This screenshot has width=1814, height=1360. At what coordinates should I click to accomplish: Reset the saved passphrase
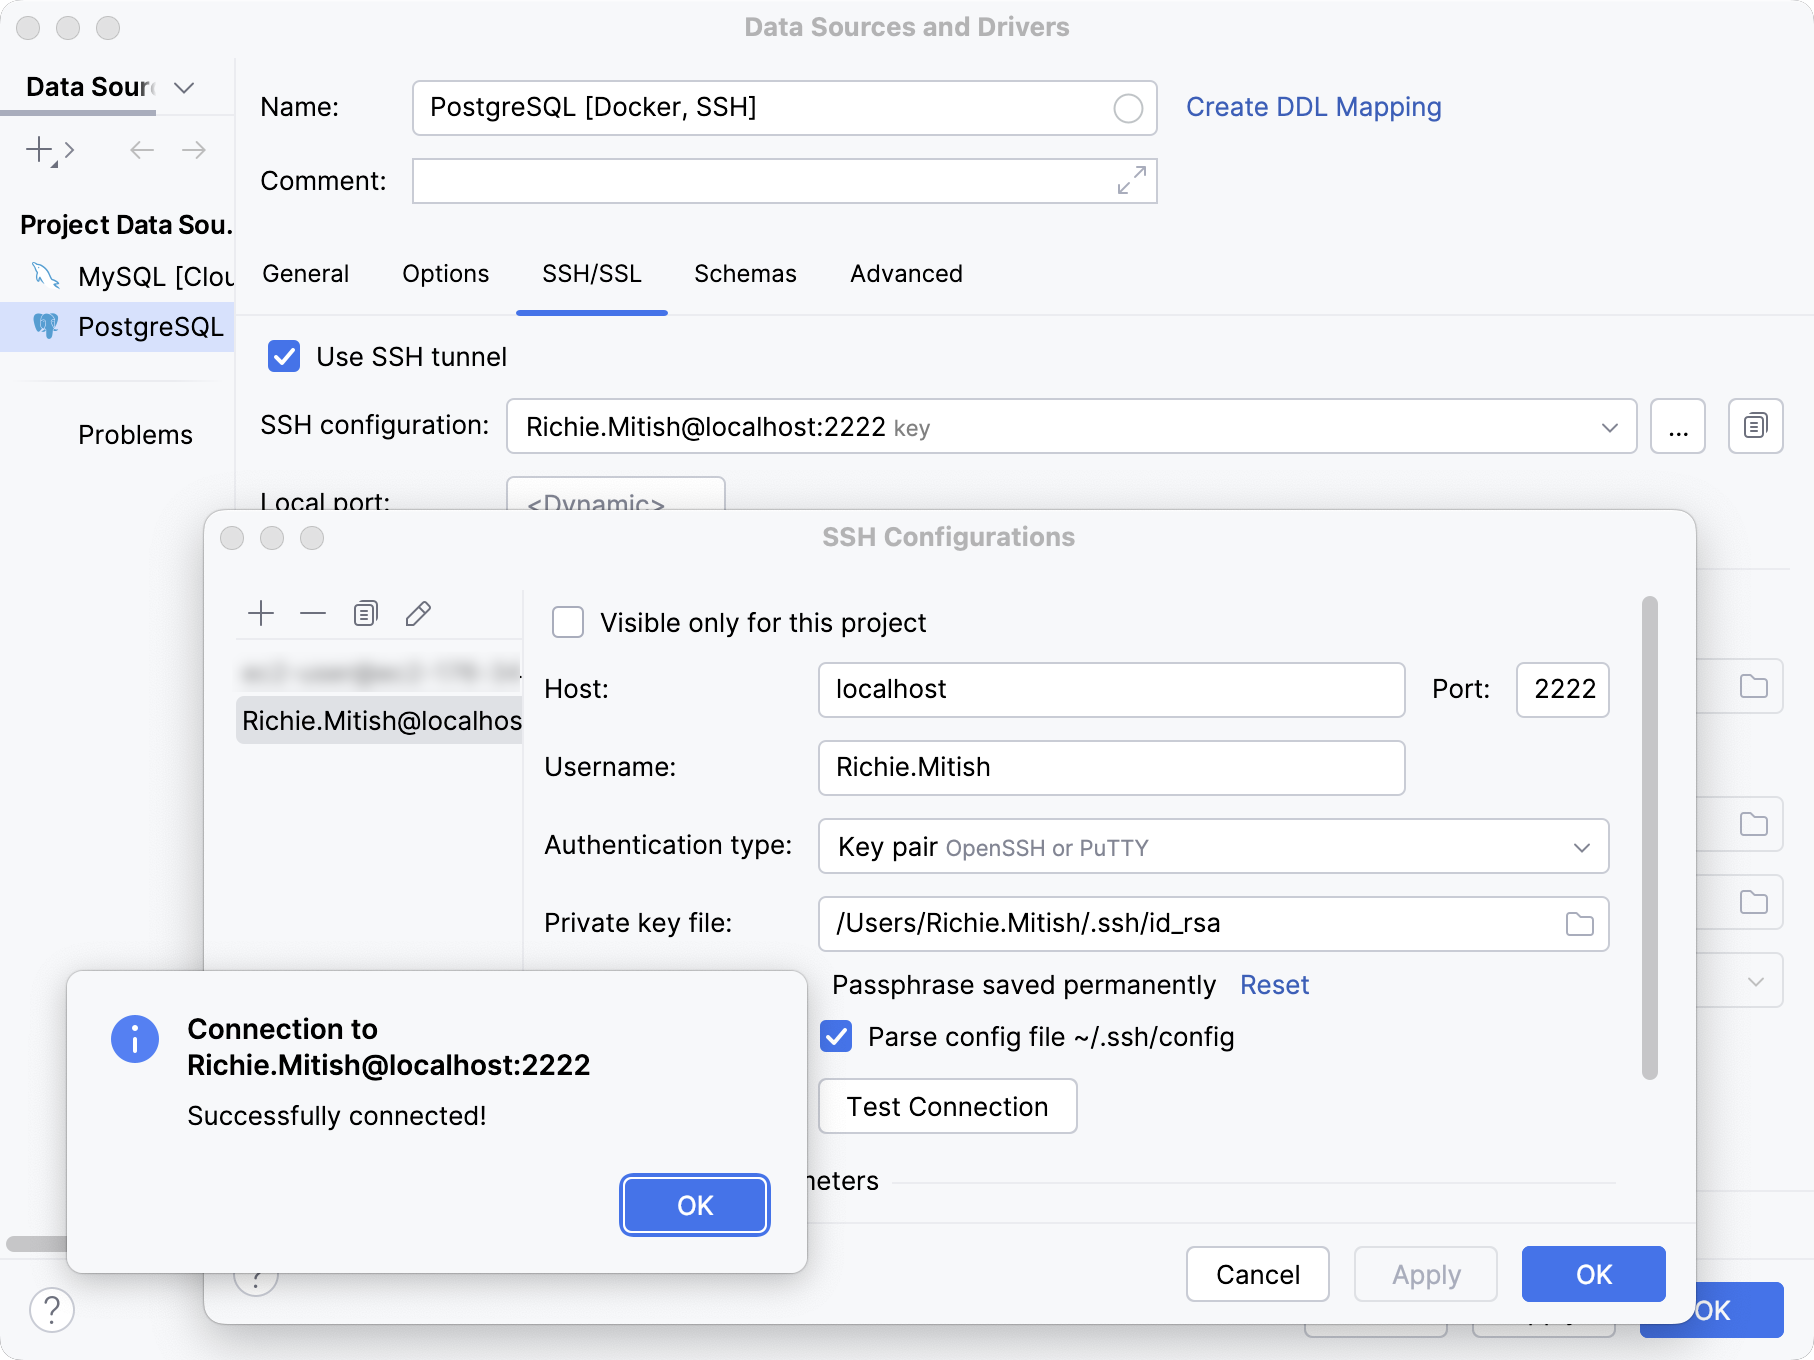coord(1274,984)
